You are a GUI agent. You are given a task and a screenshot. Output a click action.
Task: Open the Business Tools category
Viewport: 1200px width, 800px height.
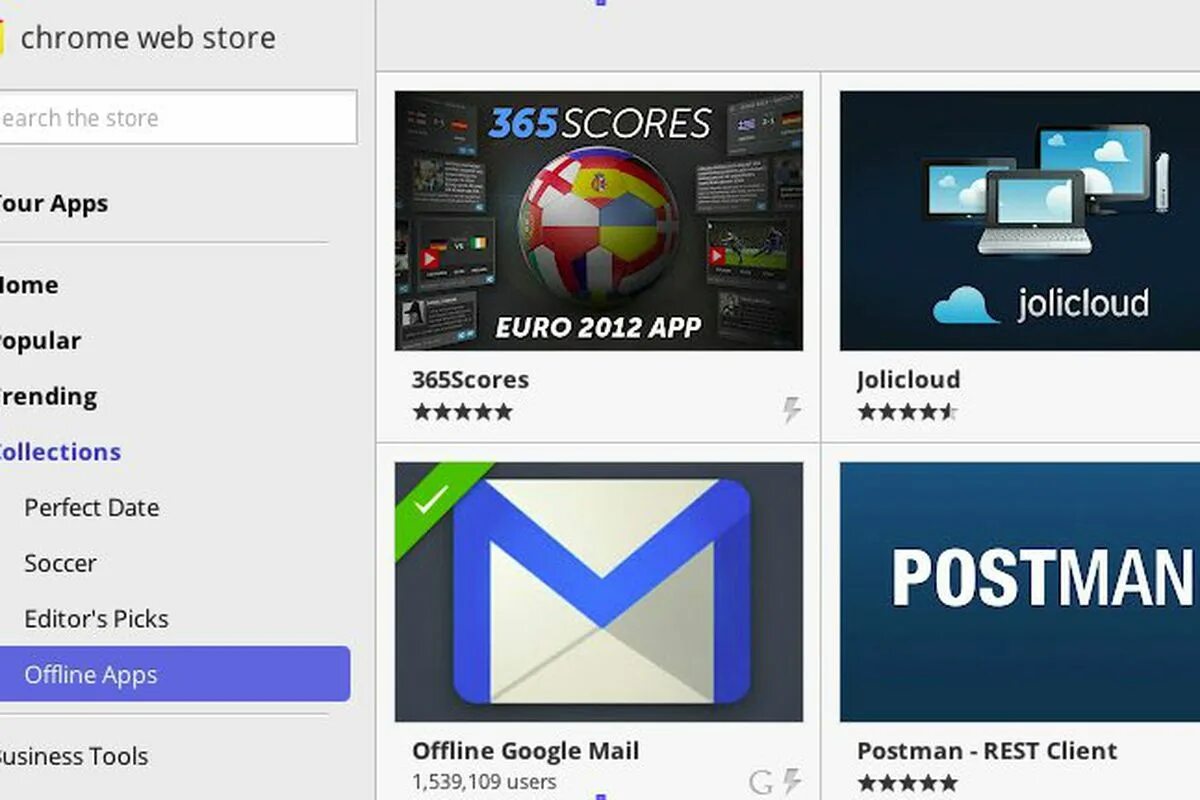74,756
